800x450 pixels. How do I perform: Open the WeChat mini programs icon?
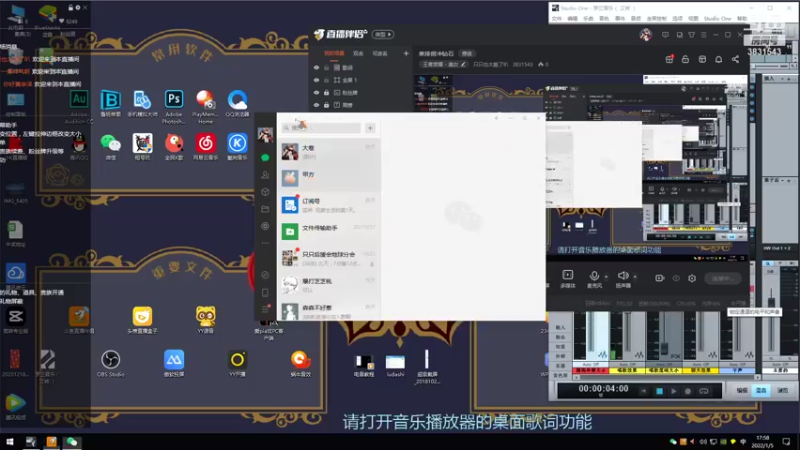click(265, 275)
